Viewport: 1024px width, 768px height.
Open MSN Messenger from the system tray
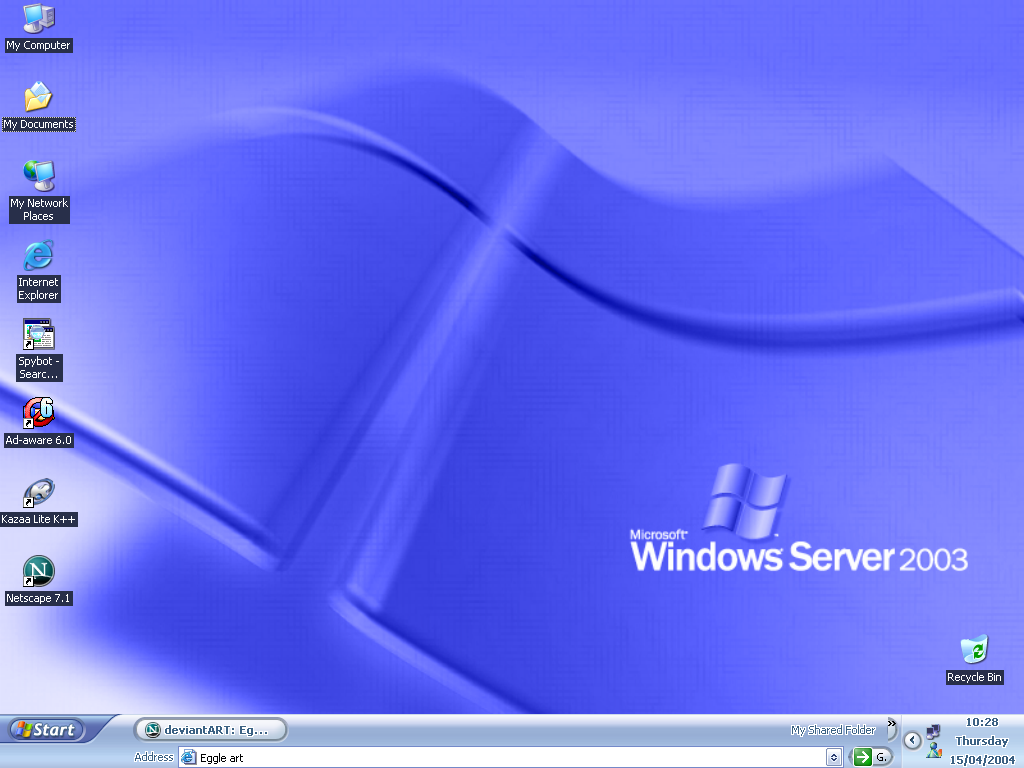pos(934,750)
